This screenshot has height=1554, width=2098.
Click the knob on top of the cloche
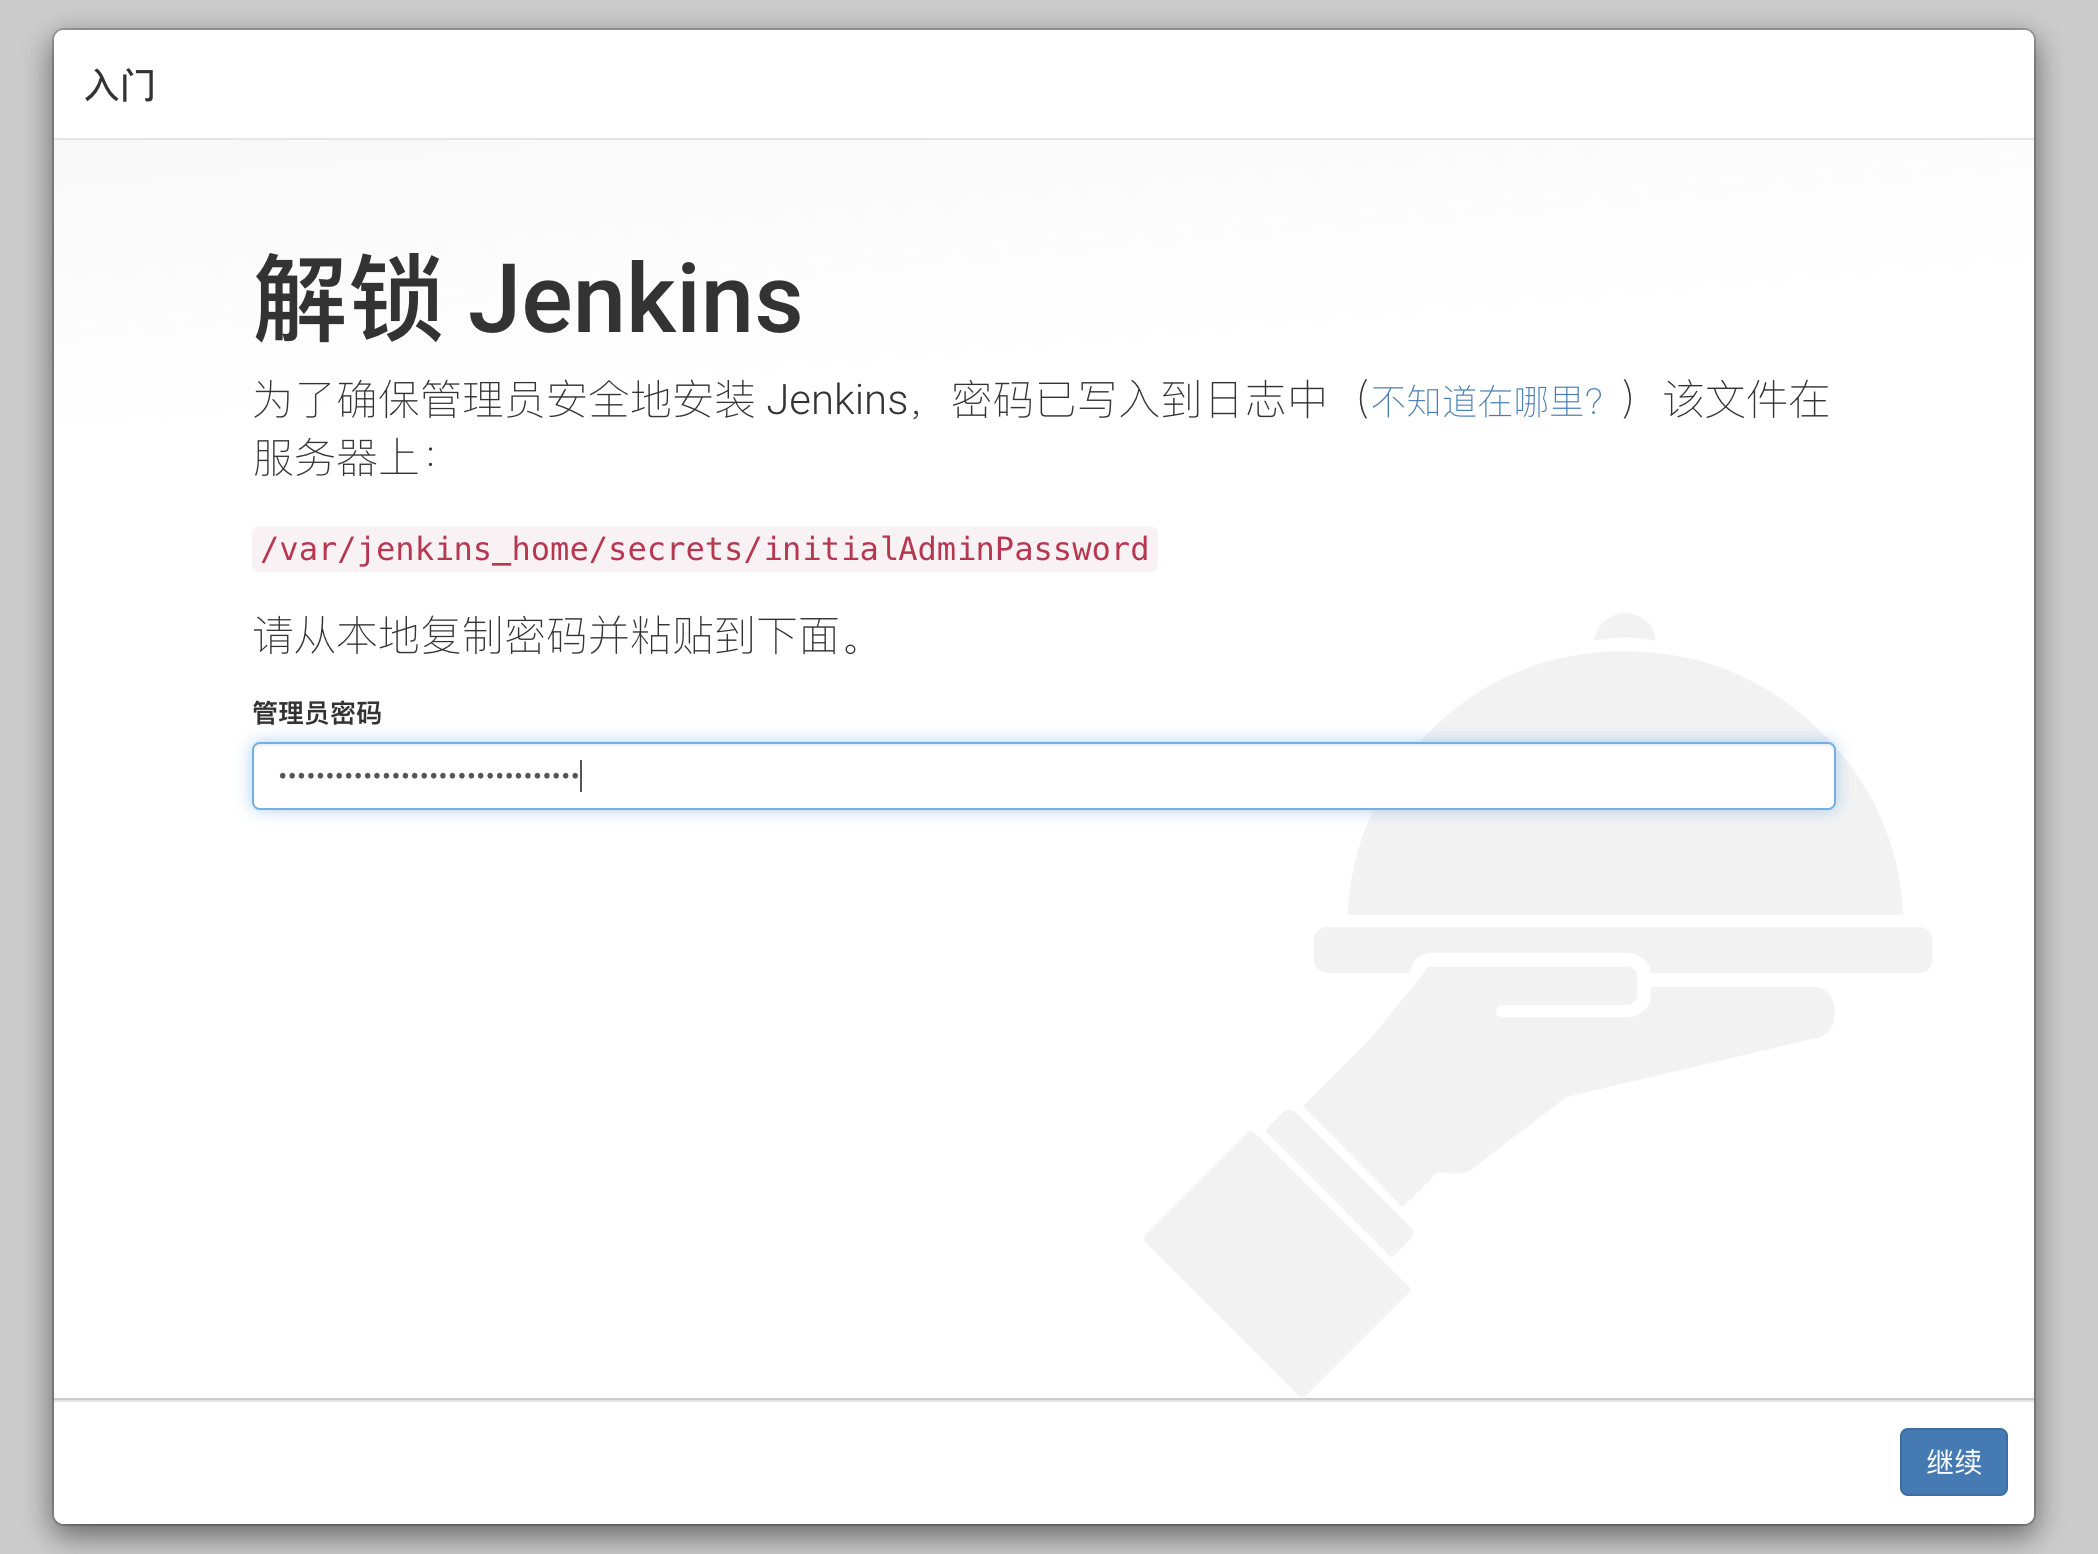click(1625, 627)
